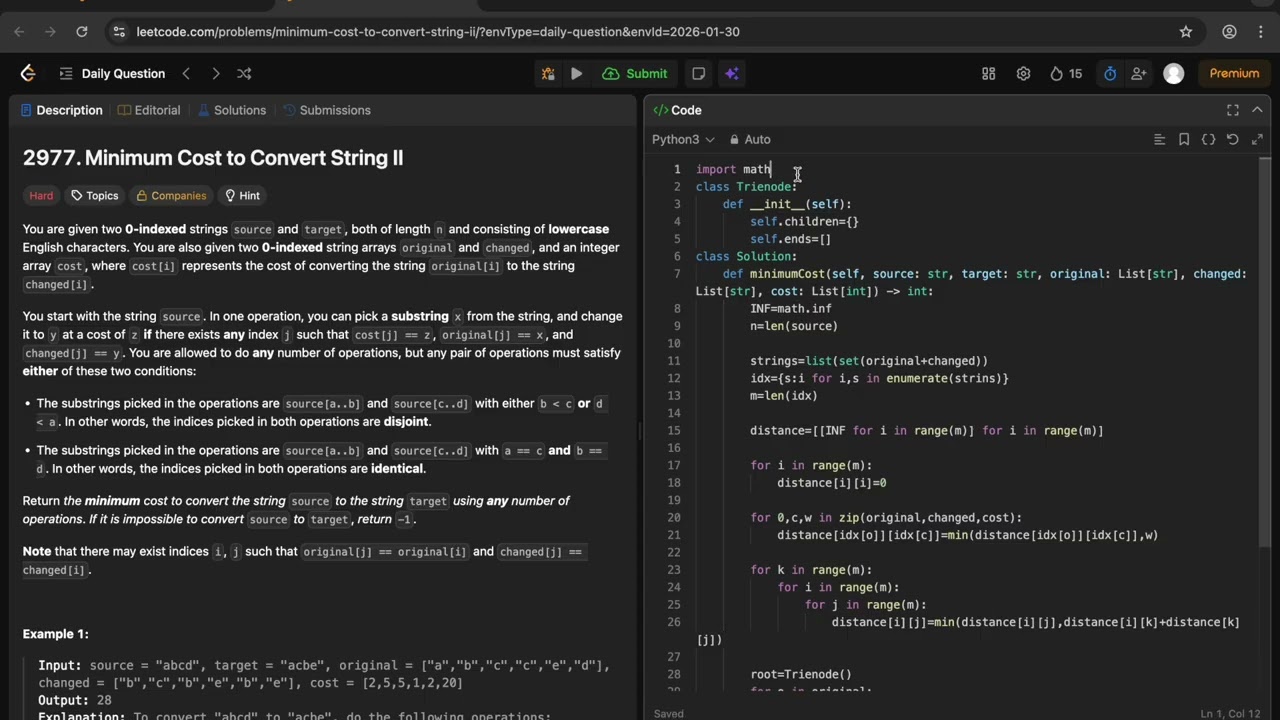Screen dimensions: 1280x720
Task: Reload the page in the browser
Action: pos(82,31)
